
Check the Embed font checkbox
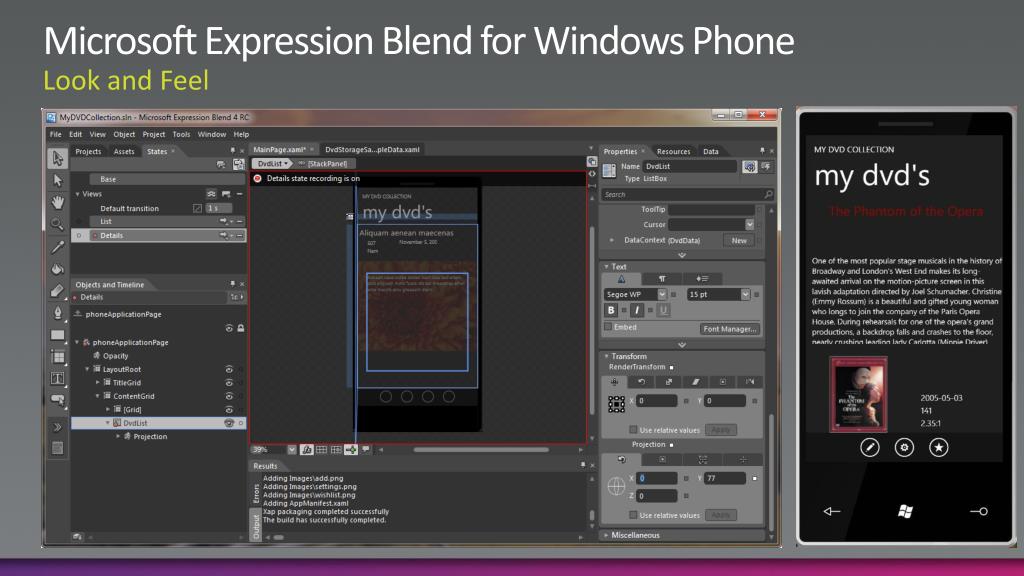608,327
